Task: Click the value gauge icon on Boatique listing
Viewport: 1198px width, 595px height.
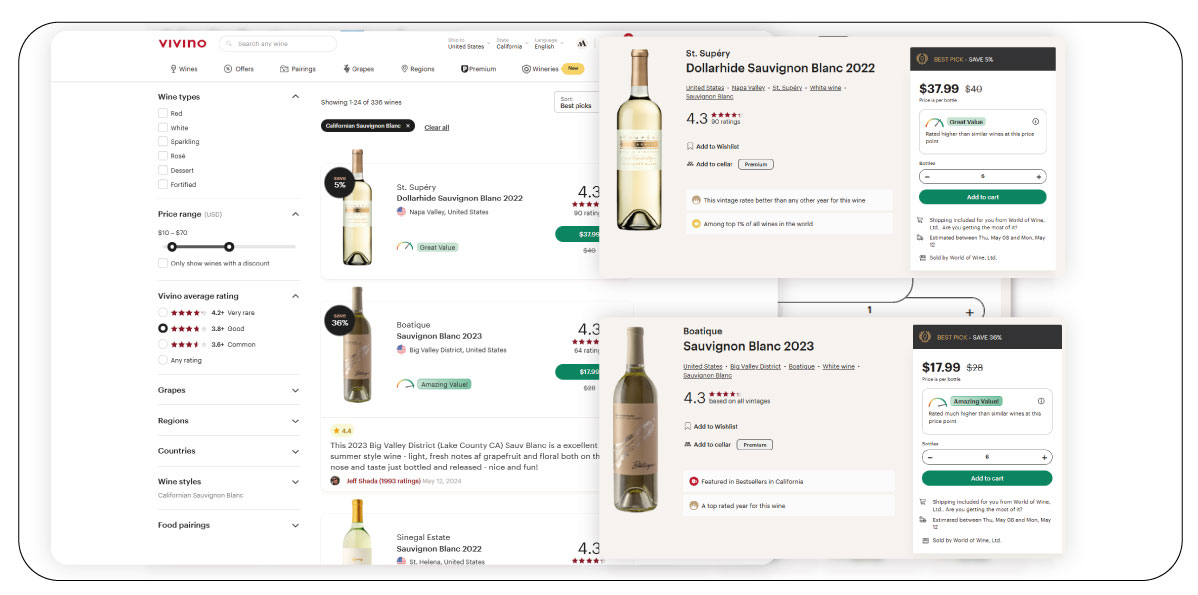Action: (x=405, y=383)
